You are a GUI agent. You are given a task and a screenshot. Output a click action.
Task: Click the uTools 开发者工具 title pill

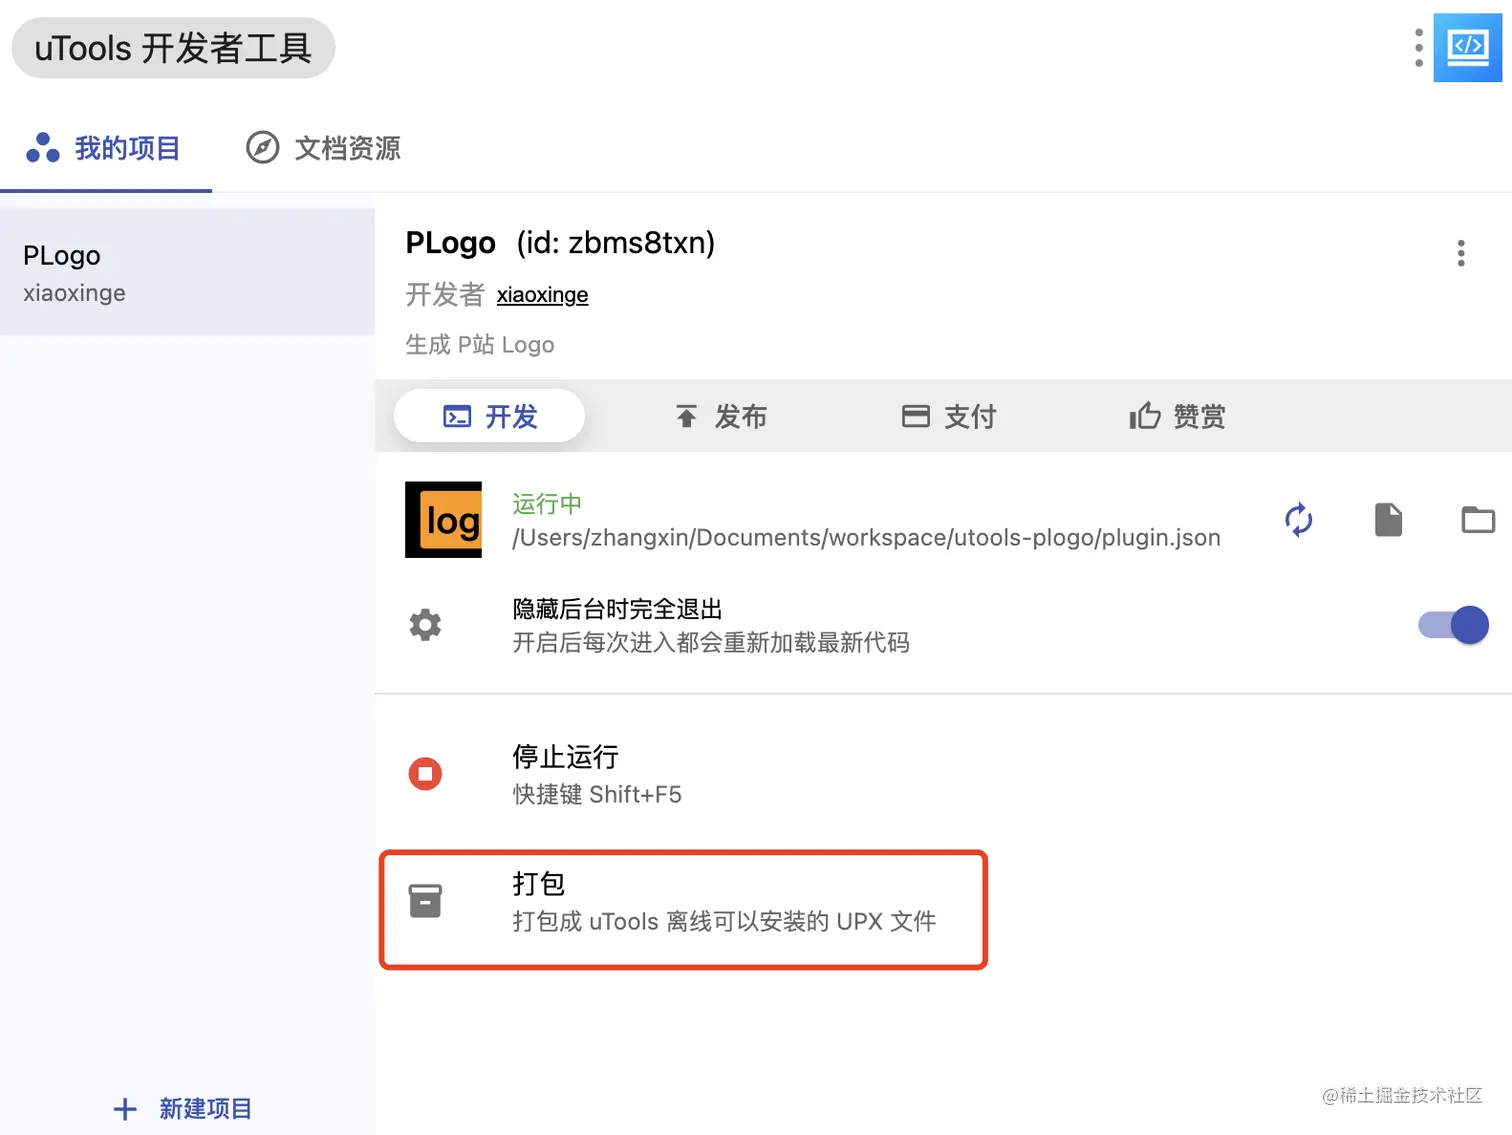pyautogui.click(x=173, y=48)
